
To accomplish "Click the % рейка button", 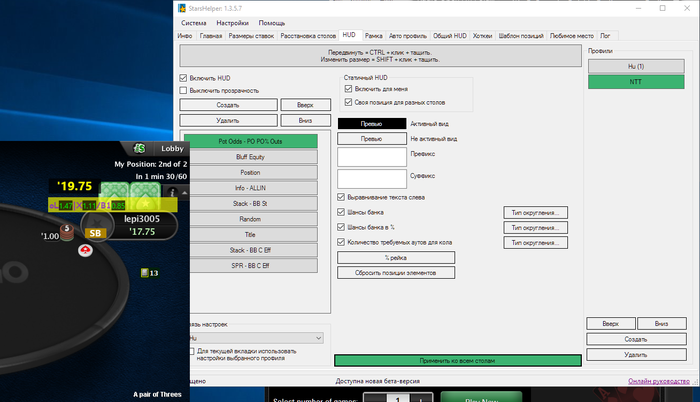I will [x=396, y=258].
